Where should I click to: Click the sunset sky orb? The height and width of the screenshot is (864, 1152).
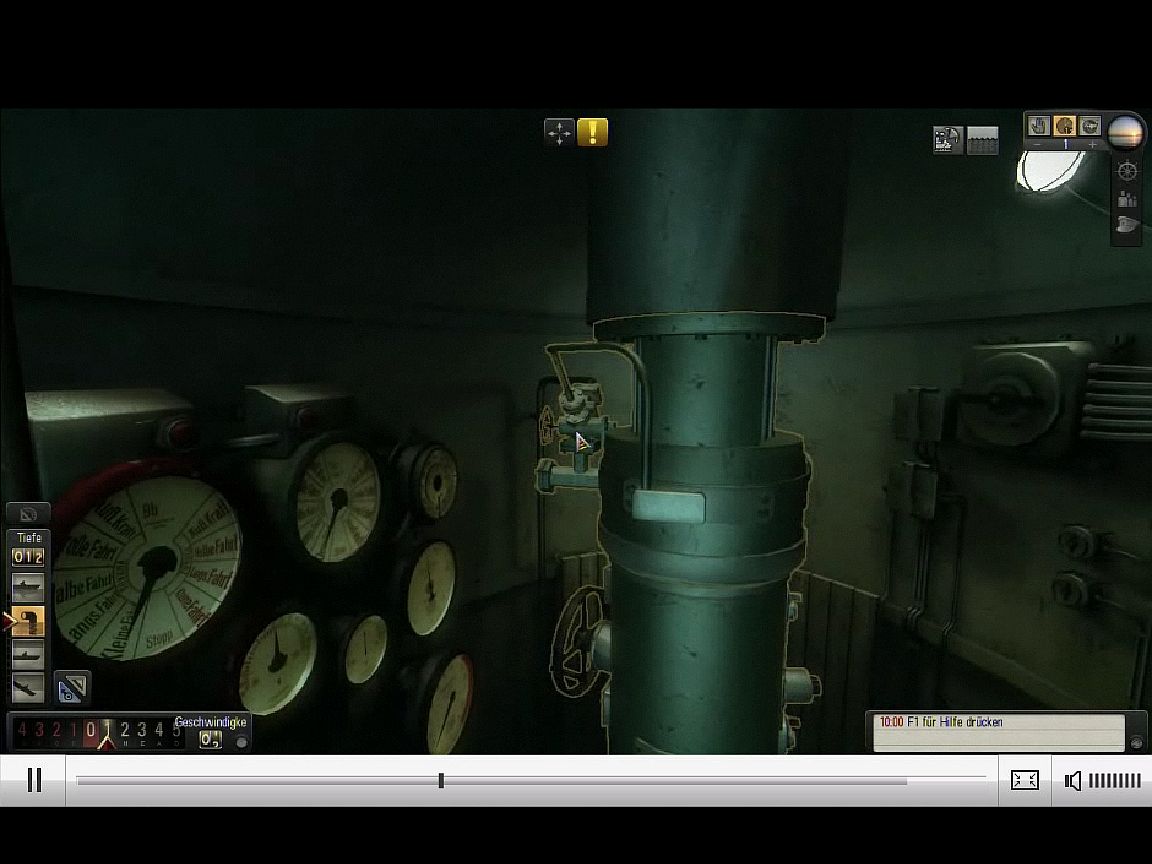(x=1125, y=132)
